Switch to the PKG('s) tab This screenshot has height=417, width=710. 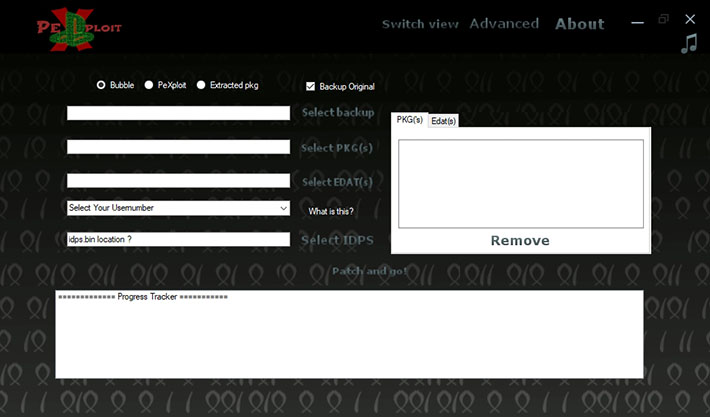coord(409,120)
